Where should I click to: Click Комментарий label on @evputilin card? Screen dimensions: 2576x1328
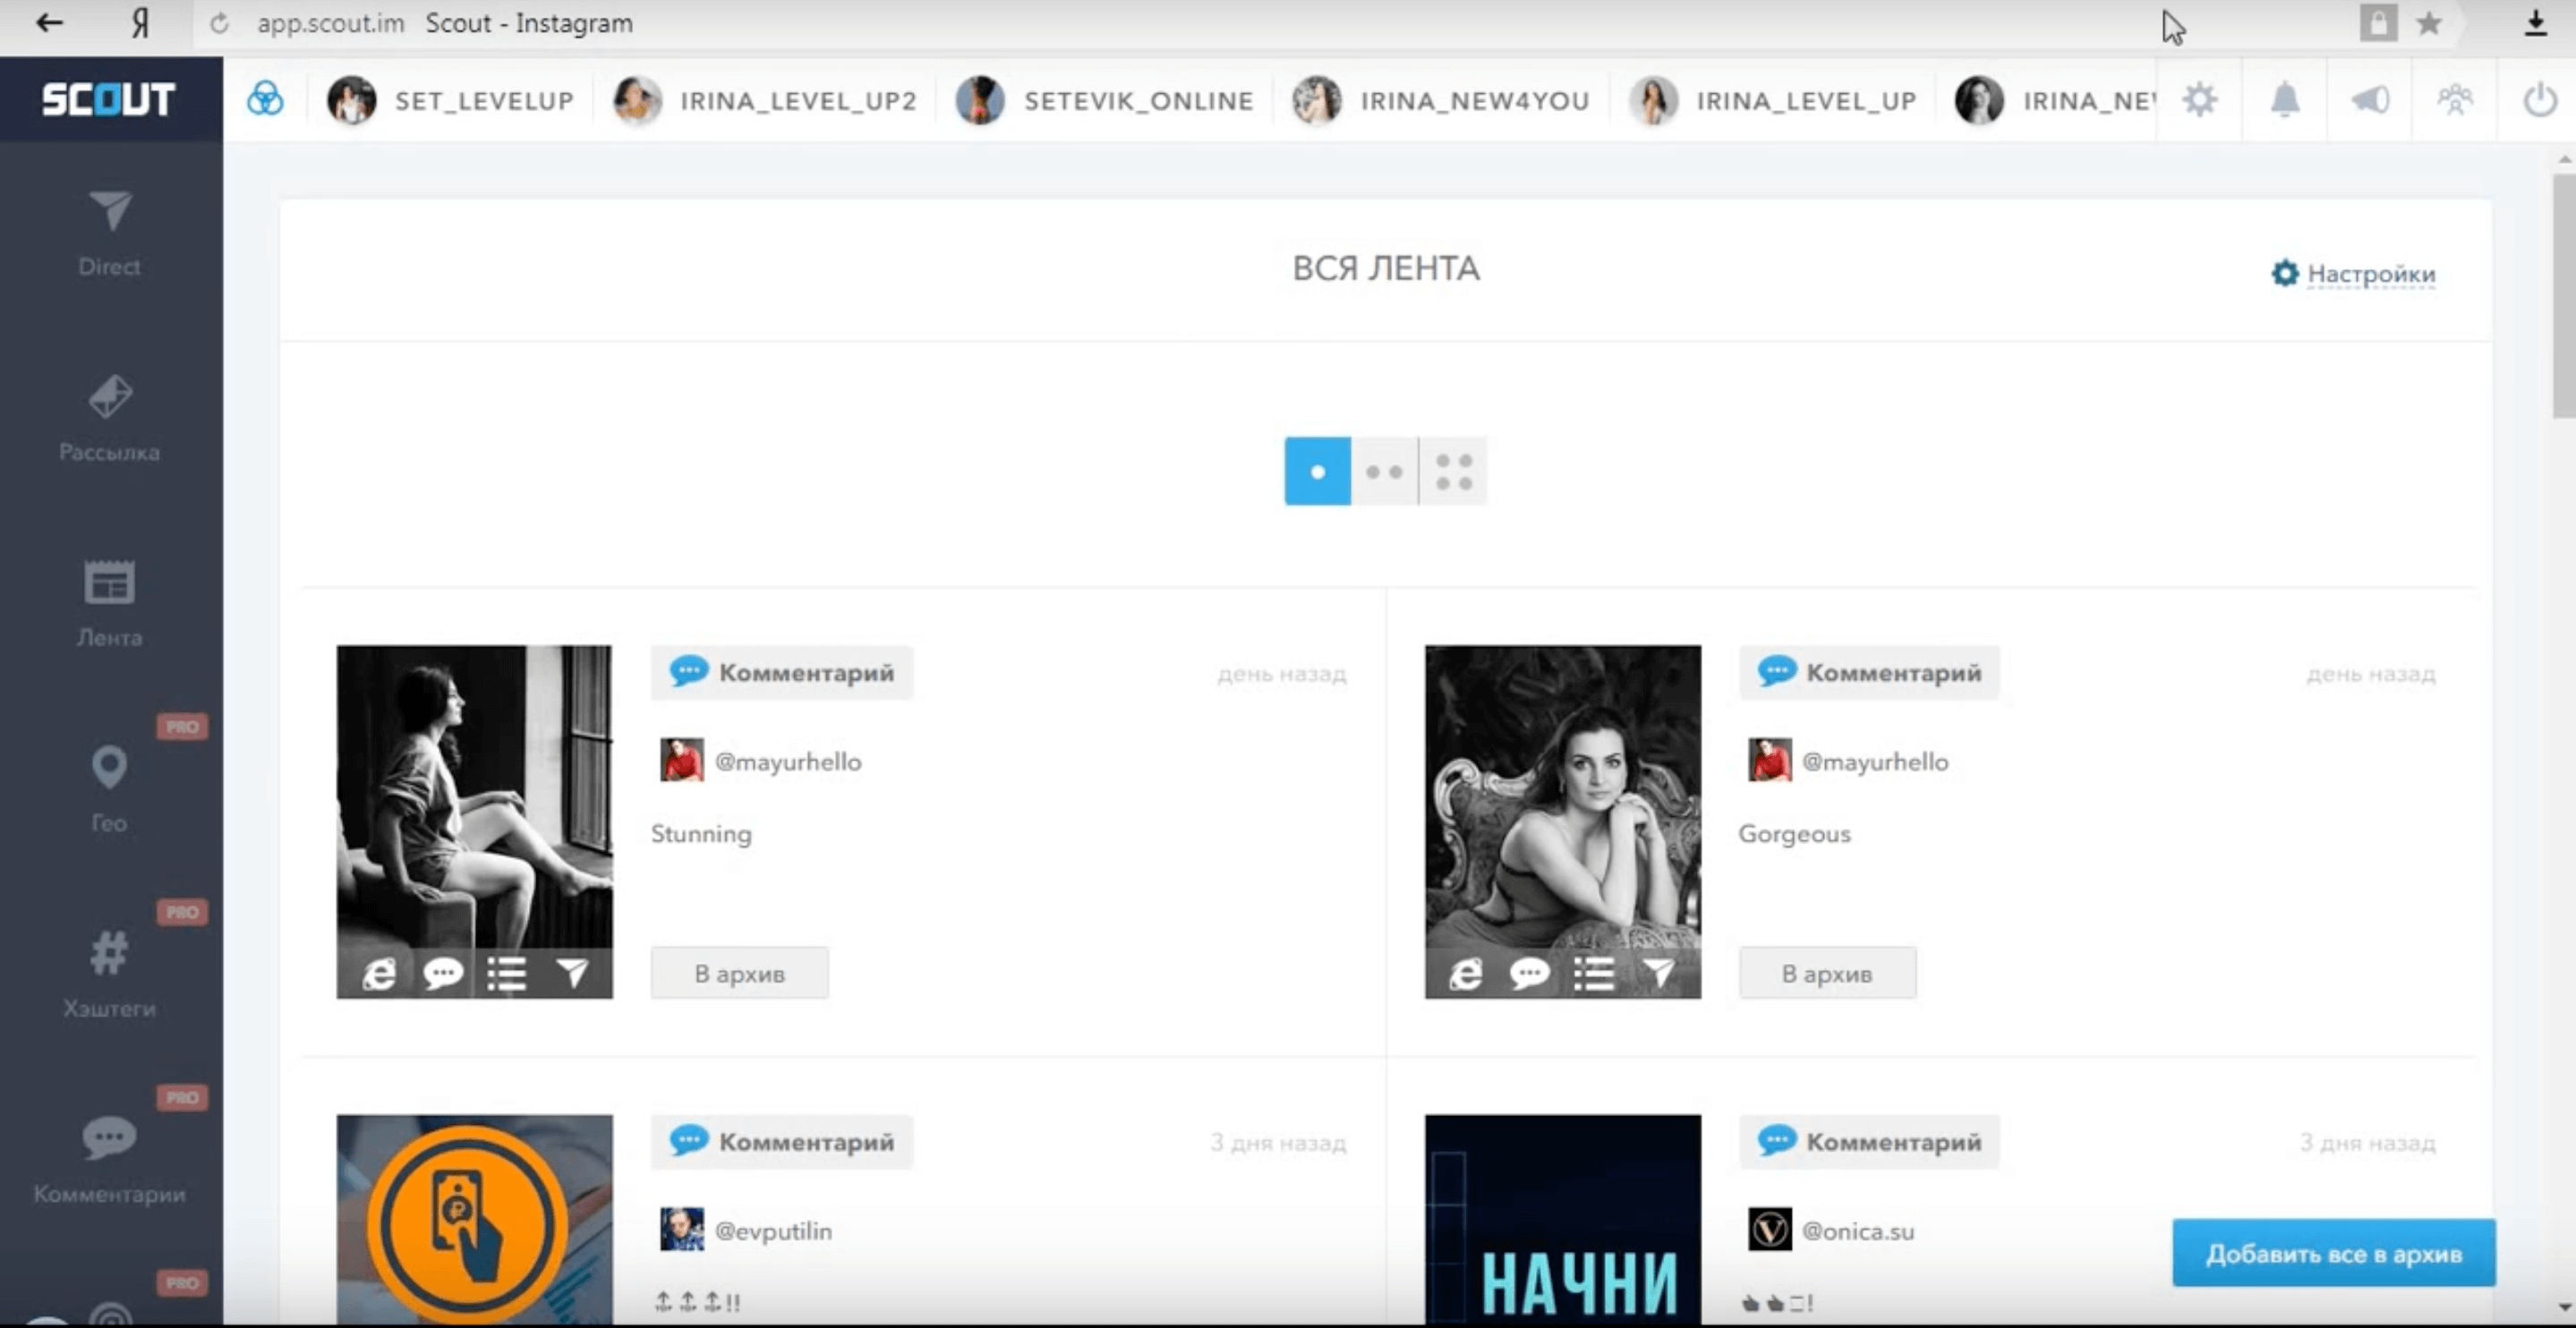coord(782,1141)
